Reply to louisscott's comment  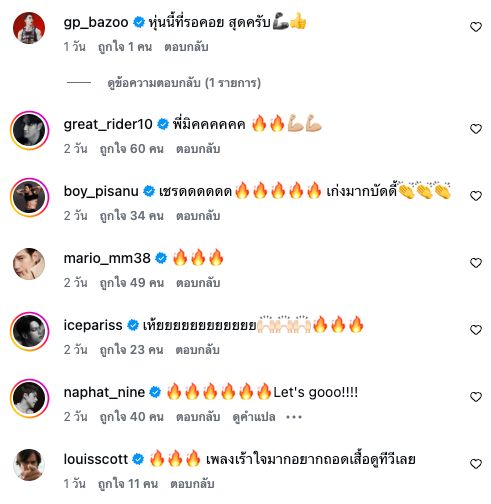coord(192,484)
